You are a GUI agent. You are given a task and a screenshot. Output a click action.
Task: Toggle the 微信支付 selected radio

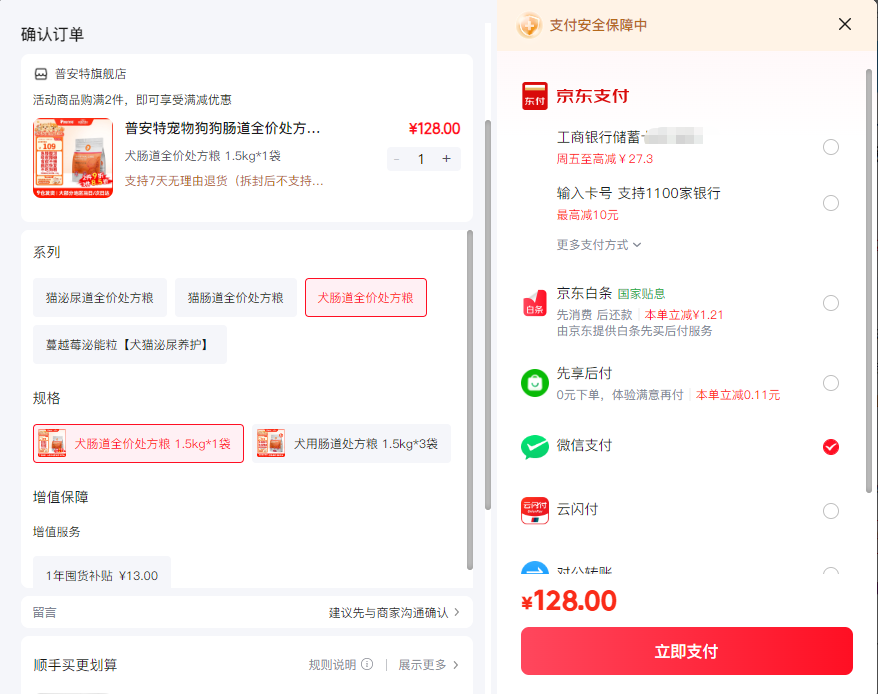831,447
